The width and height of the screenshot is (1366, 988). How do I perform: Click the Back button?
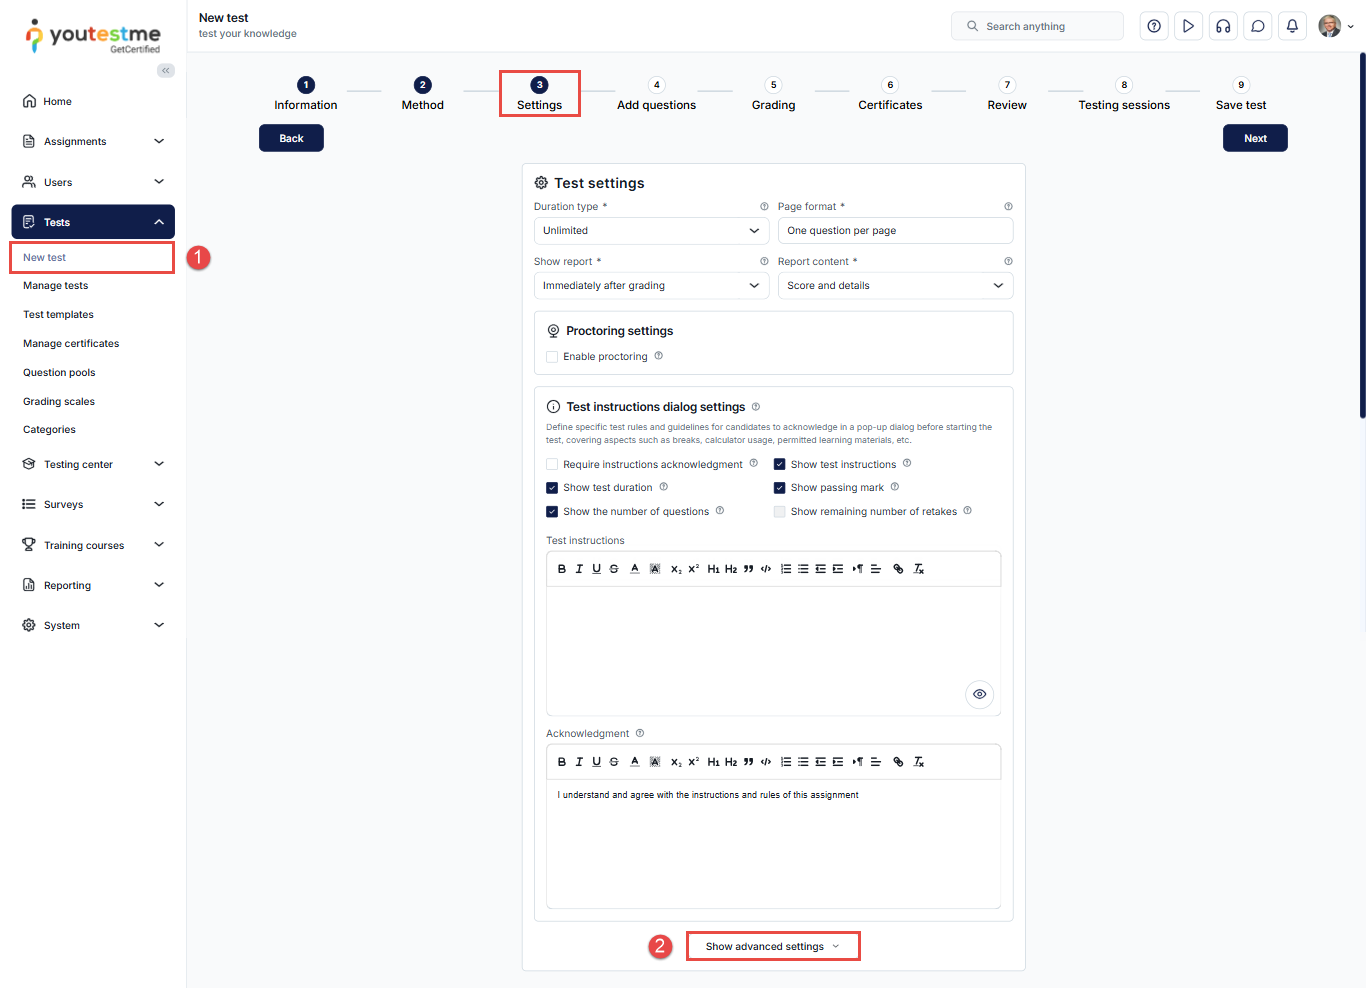291,138
